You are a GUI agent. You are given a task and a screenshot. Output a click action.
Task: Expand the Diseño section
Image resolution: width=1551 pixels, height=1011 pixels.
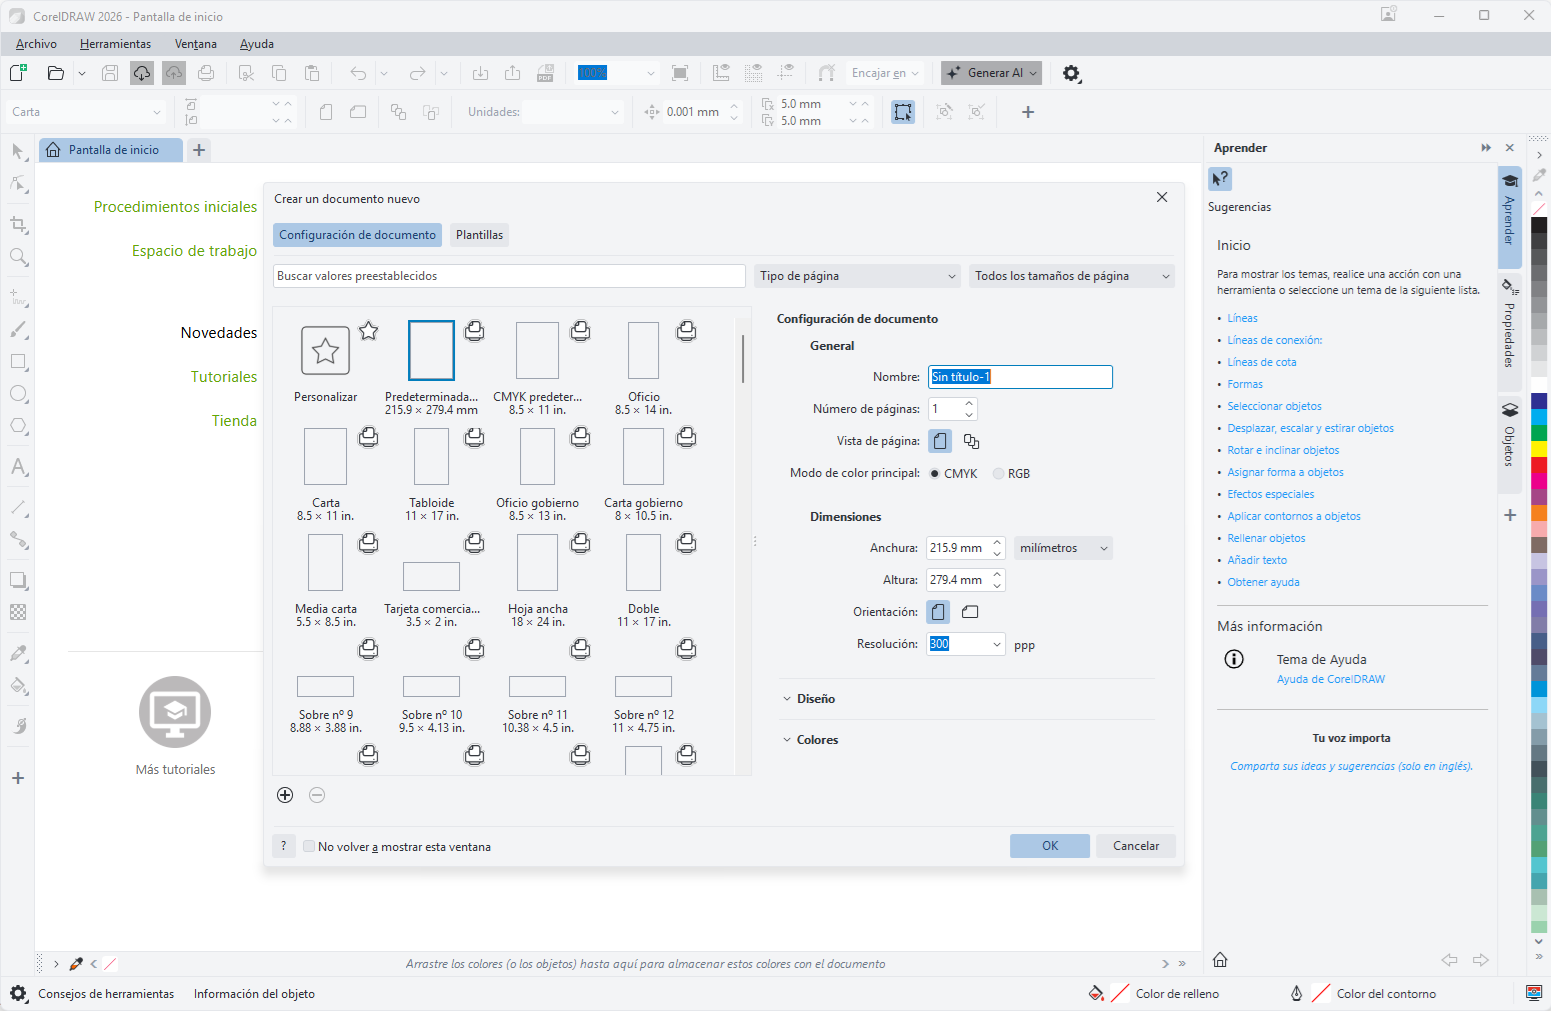(x=816, y=699)
